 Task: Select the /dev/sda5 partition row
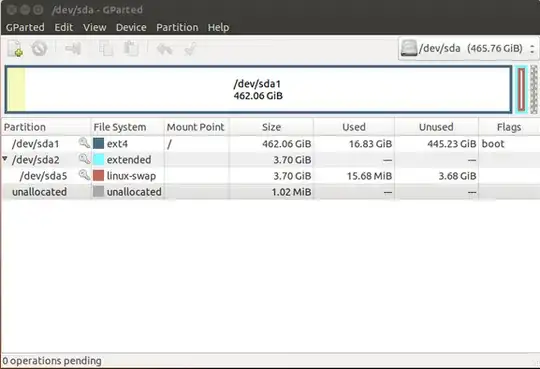click(270, 176)
